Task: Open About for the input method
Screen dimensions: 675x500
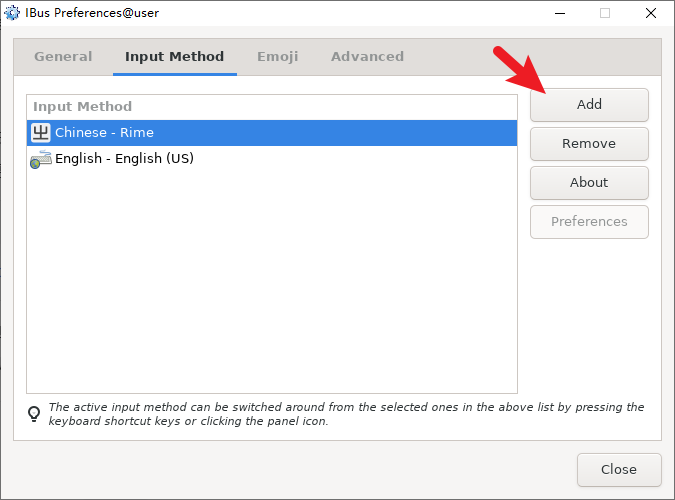Action: point(589,183)
